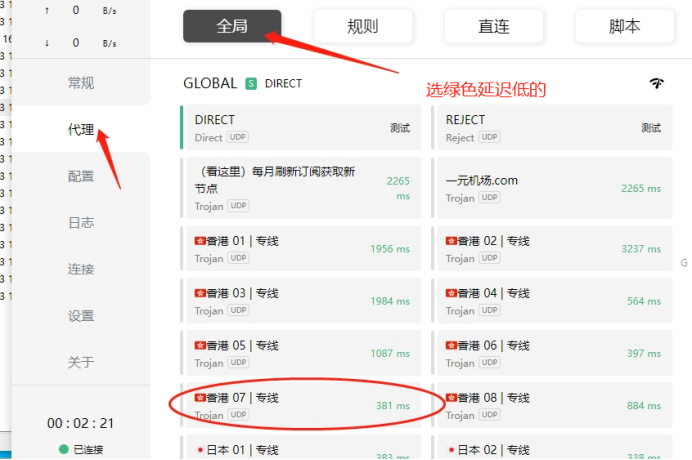Image resolution: width=692 pixels, height=460 pixels.
Task: Click the 已连接 connected status indicator
Action: pos(81,449)
